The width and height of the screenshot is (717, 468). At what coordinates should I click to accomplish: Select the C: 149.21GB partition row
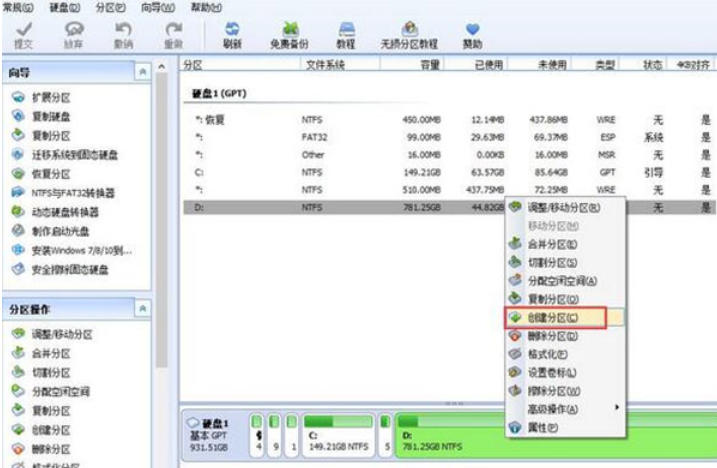(449, 172)
